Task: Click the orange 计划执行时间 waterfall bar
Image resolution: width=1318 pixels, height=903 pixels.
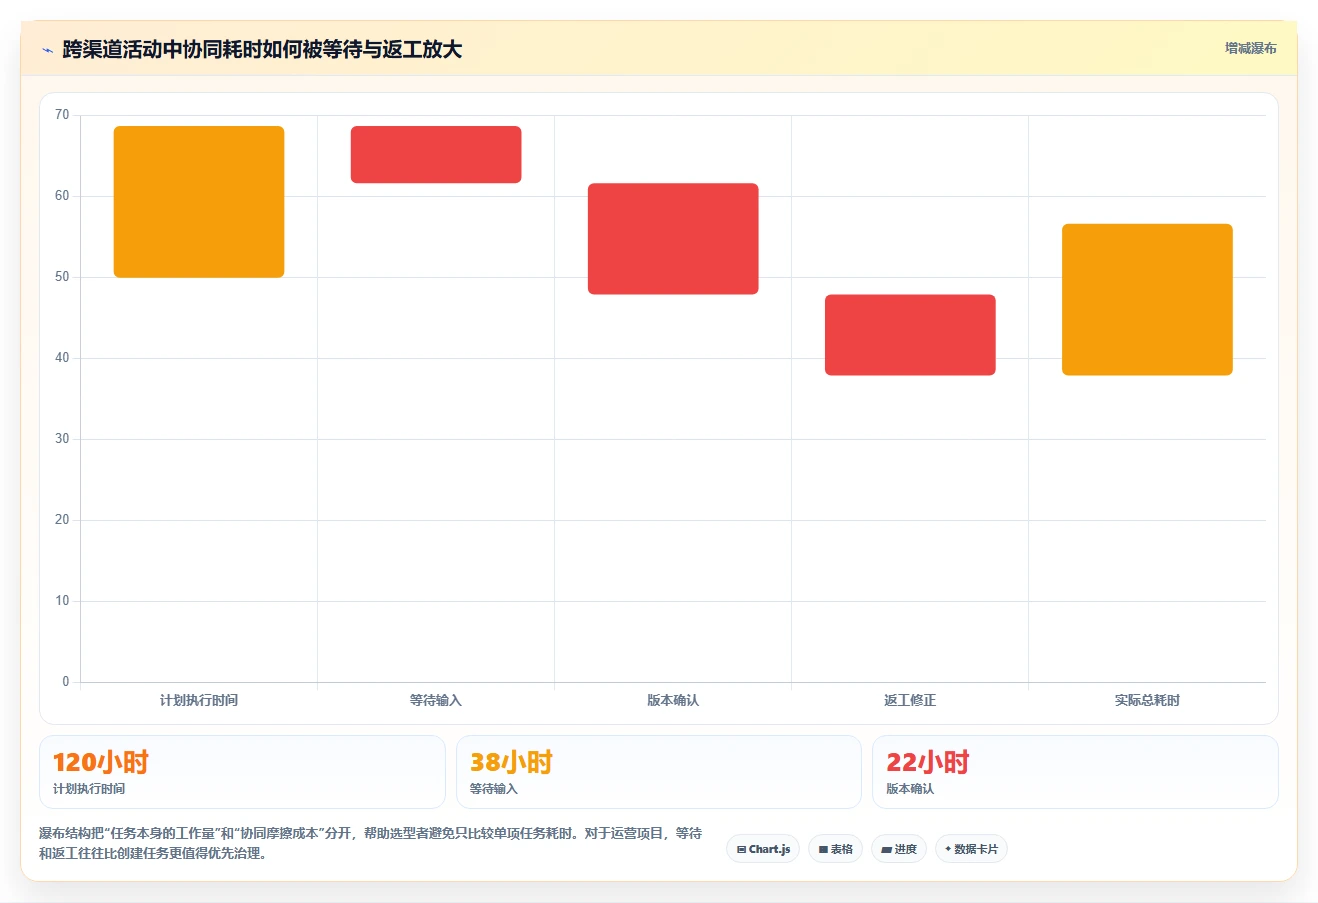Action: coord(199,202)
